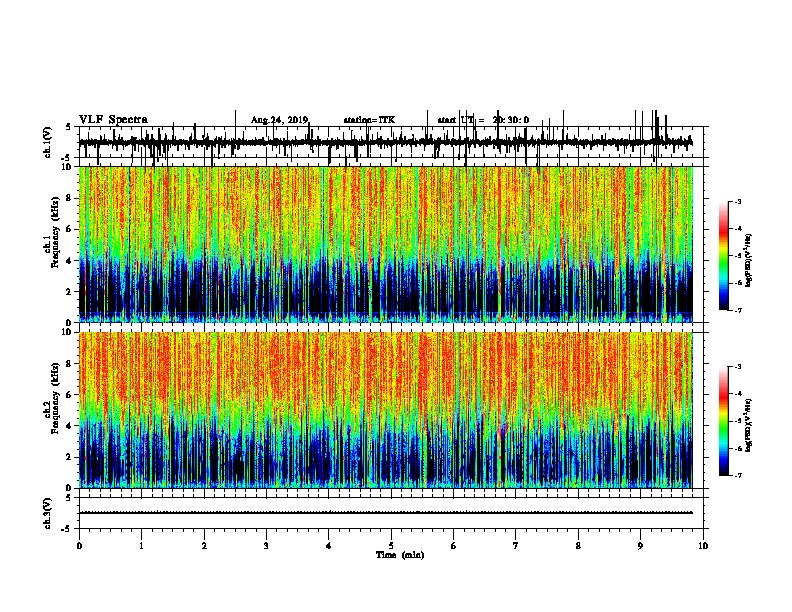Viewport: 792px width, 612px height.
Task: Click the ch.2 colorbar log(PSD) label
Action: pyautogui.click(x=748, y=425)
